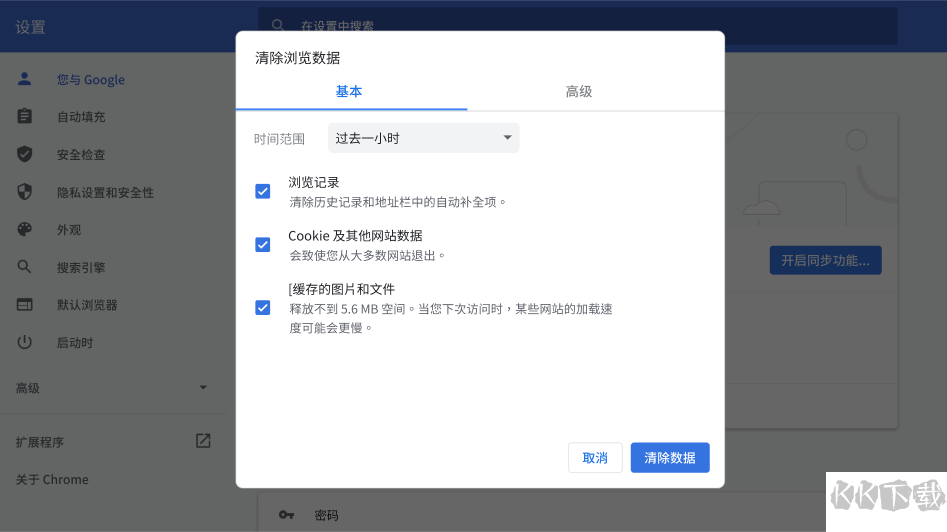The height and width of the screenshot is (532, 947).
Task: Click the search magnifier icon in settings header
Action: pyautogui.click(x=278, y=25)
